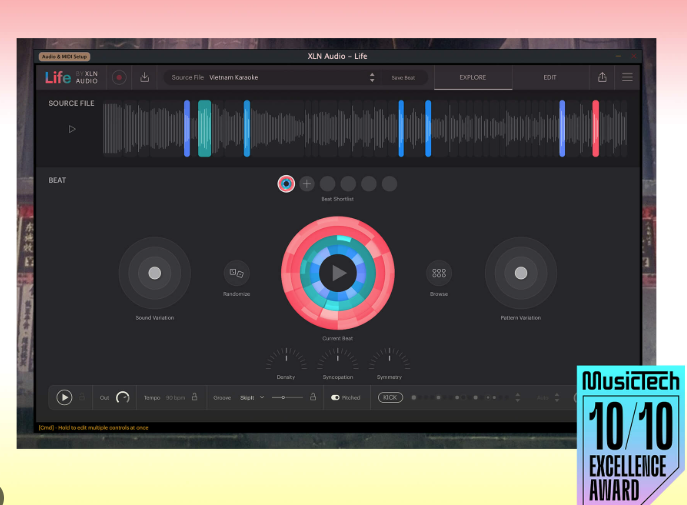Select the first Beat Shortlist slot
This screenshot has width=687, height=505.
(x=286, y=184)
